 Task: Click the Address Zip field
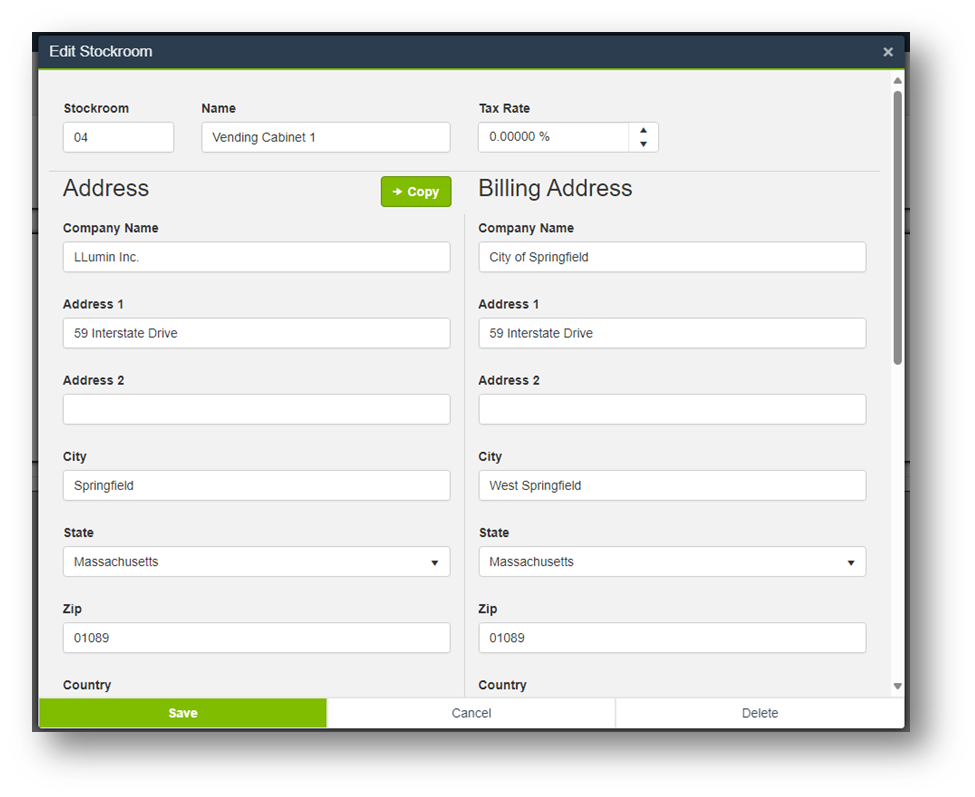pyautogui.click(x=256, y=638)
